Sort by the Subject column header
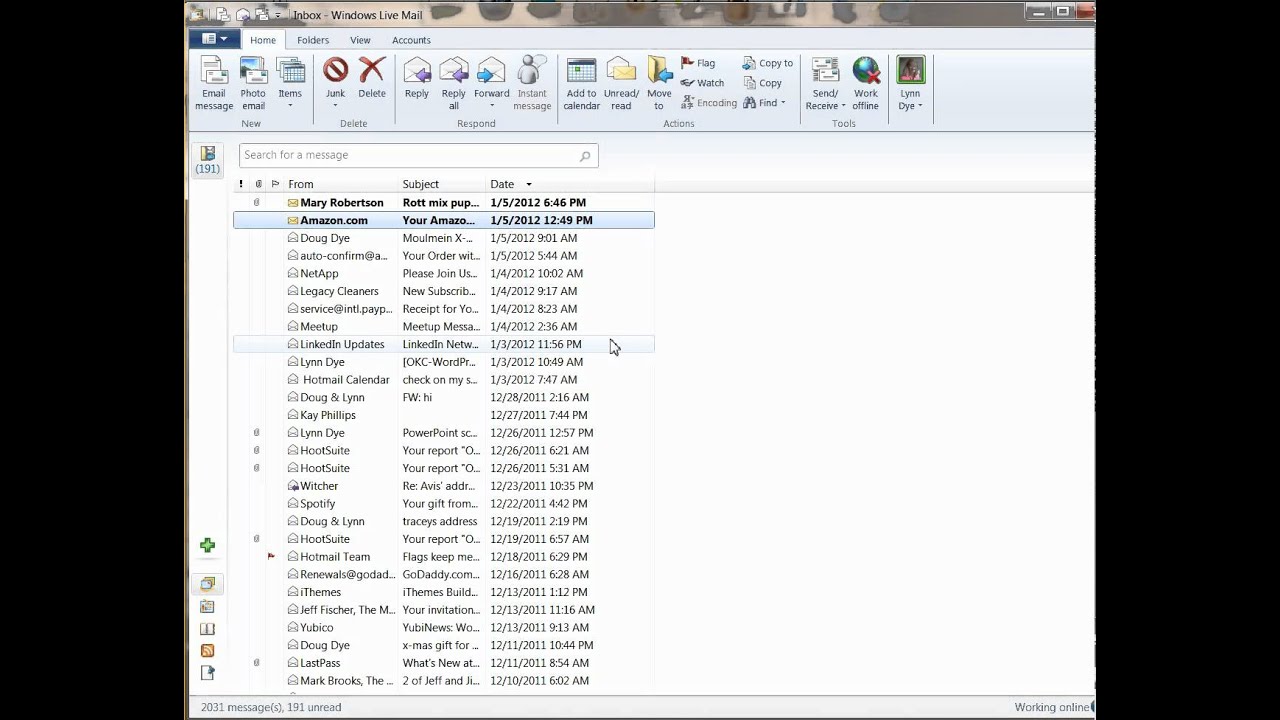Image resolution: width=1280 pixels, height=720 pixels. click(x=443, y=184)
